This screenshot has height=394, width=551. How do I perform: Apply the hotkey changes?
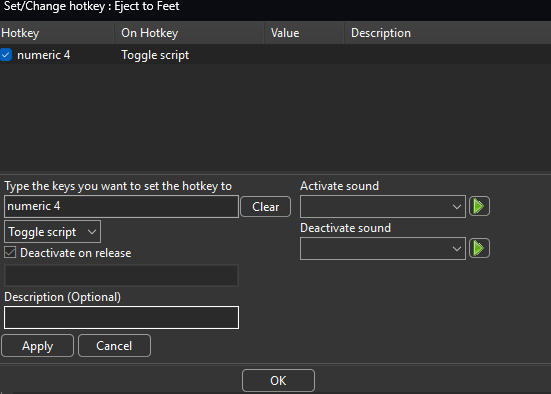coord(38,346)
